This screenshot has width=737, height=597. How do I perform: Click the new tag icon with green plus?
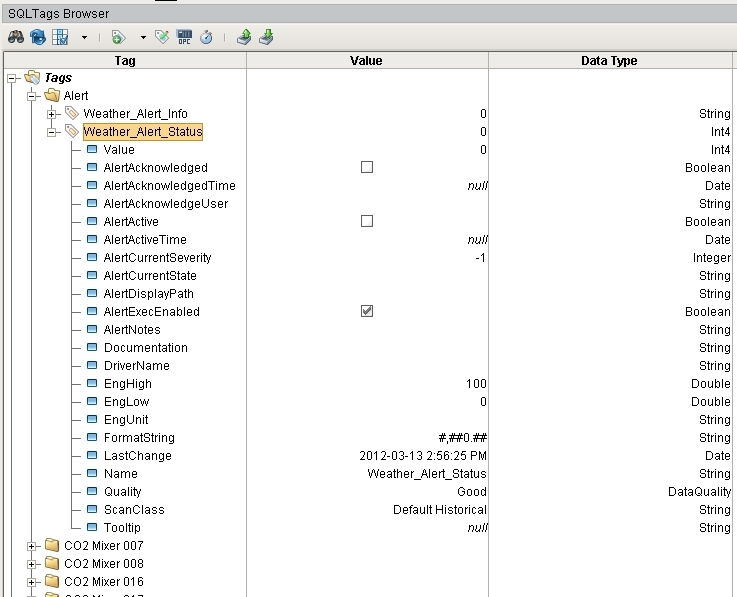coord(118,37)
